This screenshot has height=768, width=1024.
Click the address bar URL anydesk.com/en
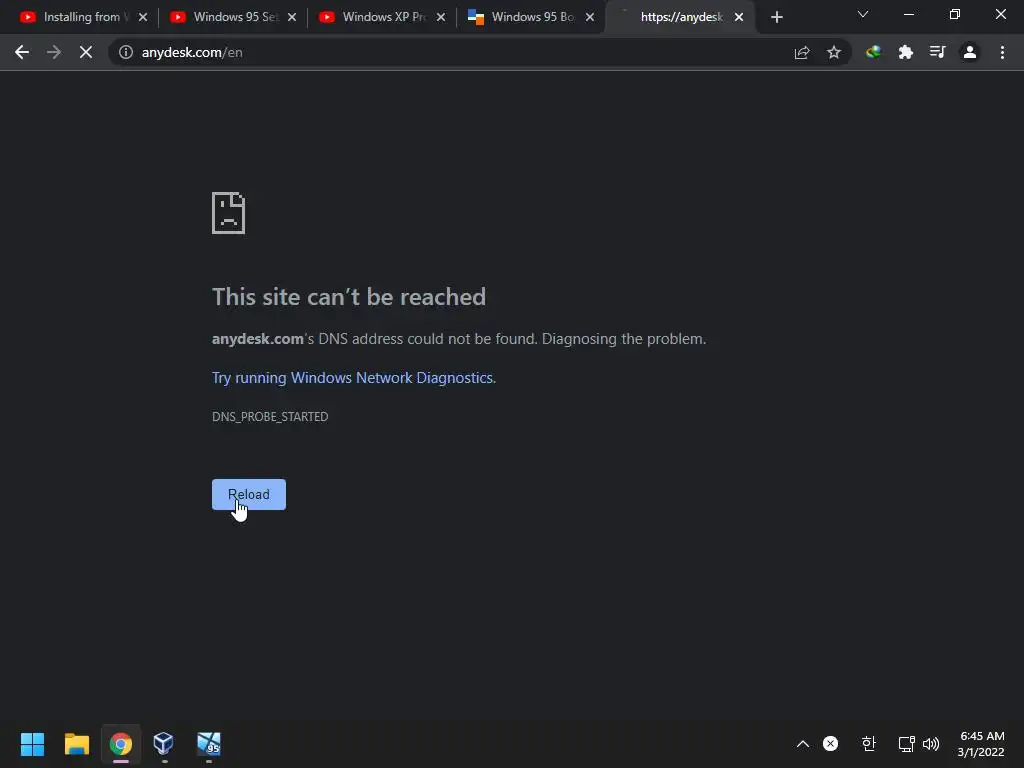[192, 52]
